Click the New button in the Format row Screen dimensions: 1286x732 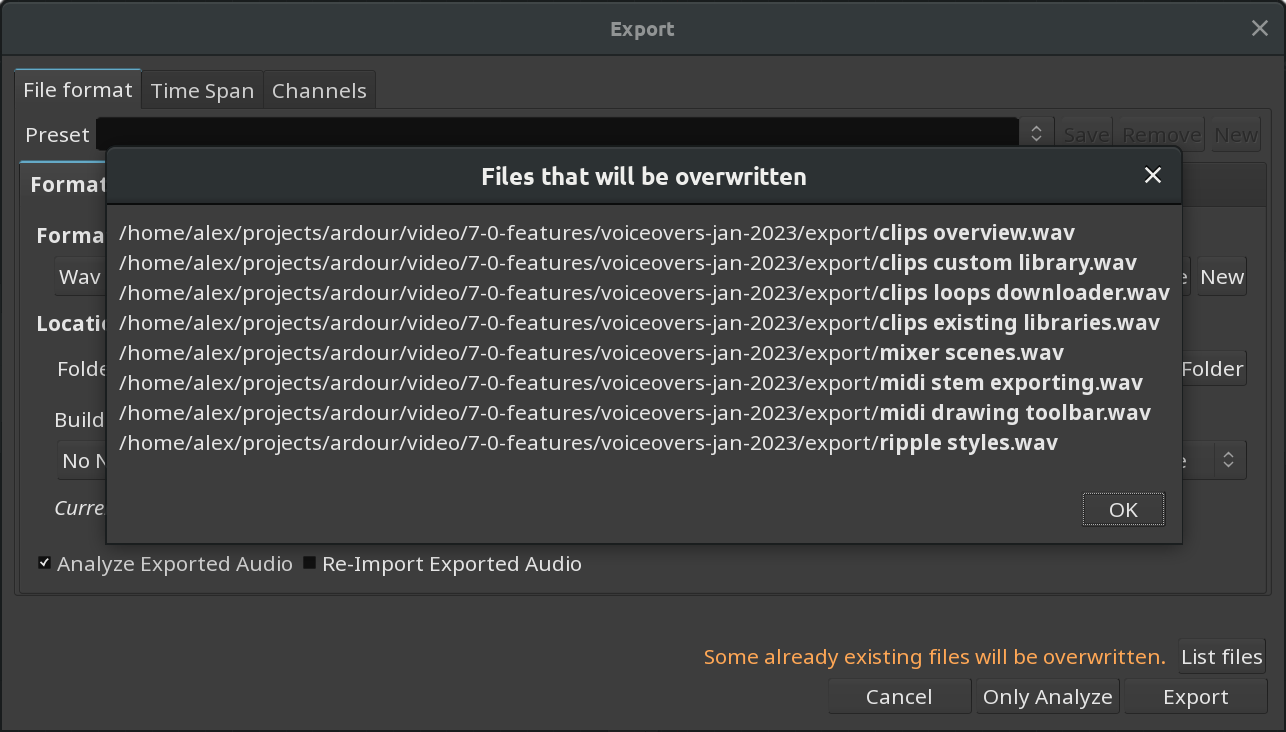coord(1222,277)
